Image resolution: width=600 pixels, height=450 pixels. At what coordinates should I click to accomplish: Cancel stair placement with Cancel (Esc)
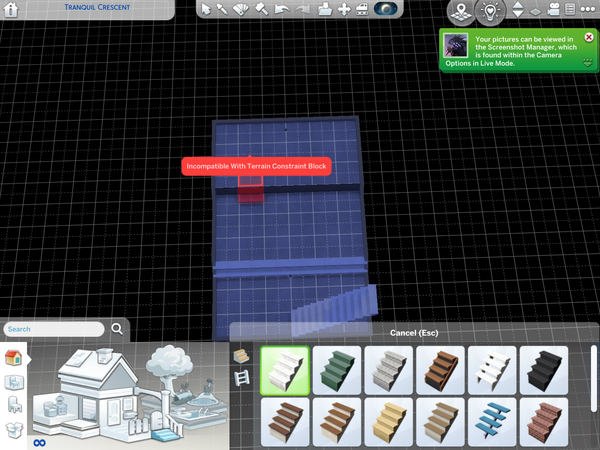(414, 333)
